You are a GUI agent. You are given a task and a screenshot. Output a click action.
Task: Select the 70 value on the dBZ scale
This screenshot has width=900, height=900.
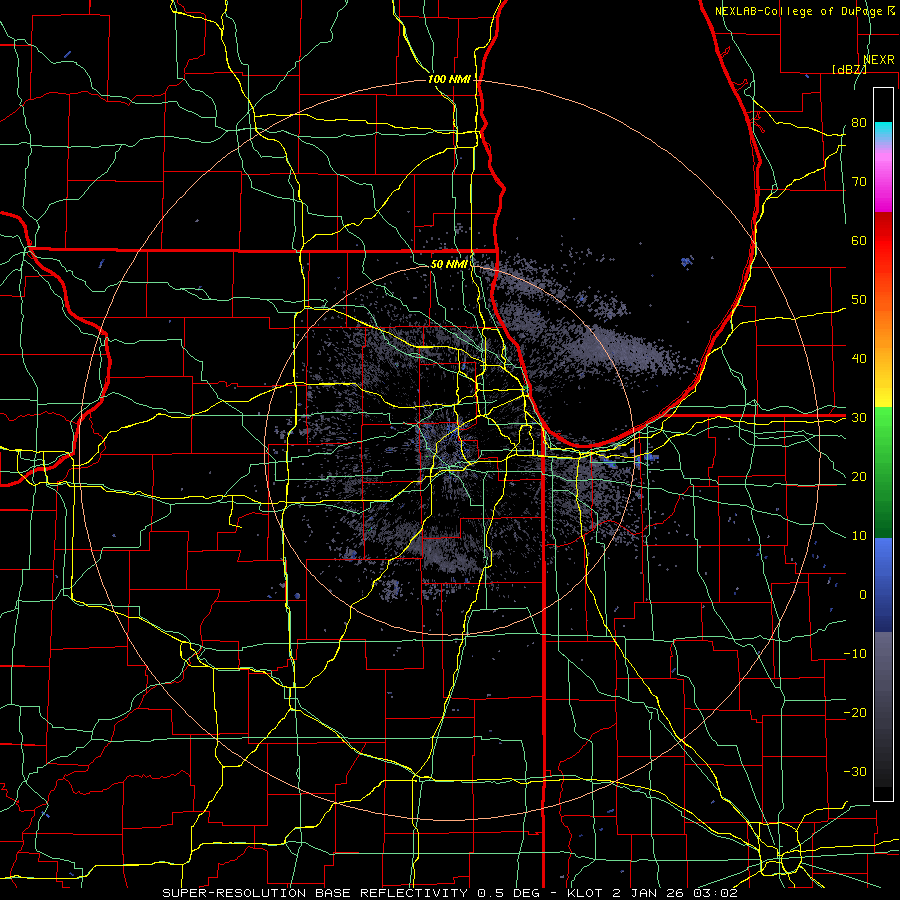pos(859,182)
